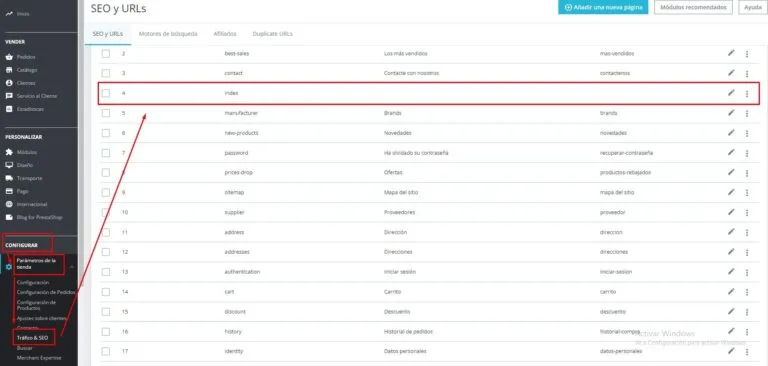Click the Parámetros de la tienda gear icon
Viewport: 768px width, 366px height.
[9, 267]
